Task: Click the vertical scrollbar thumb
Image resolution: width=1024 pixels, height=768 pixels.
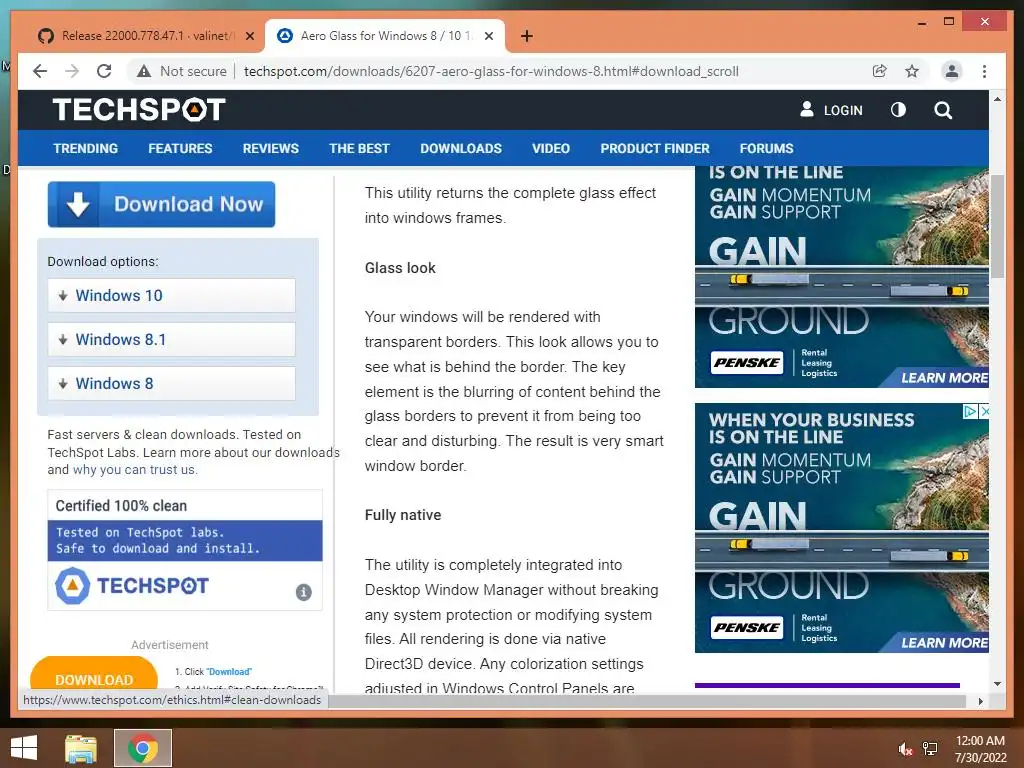Action: 997,226
